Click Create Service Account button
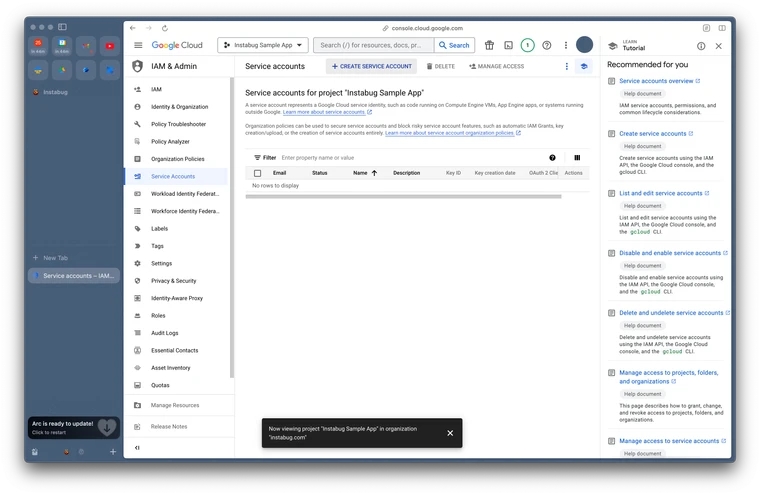This screenshot has width=760, height=495. (x=371, y=66)
